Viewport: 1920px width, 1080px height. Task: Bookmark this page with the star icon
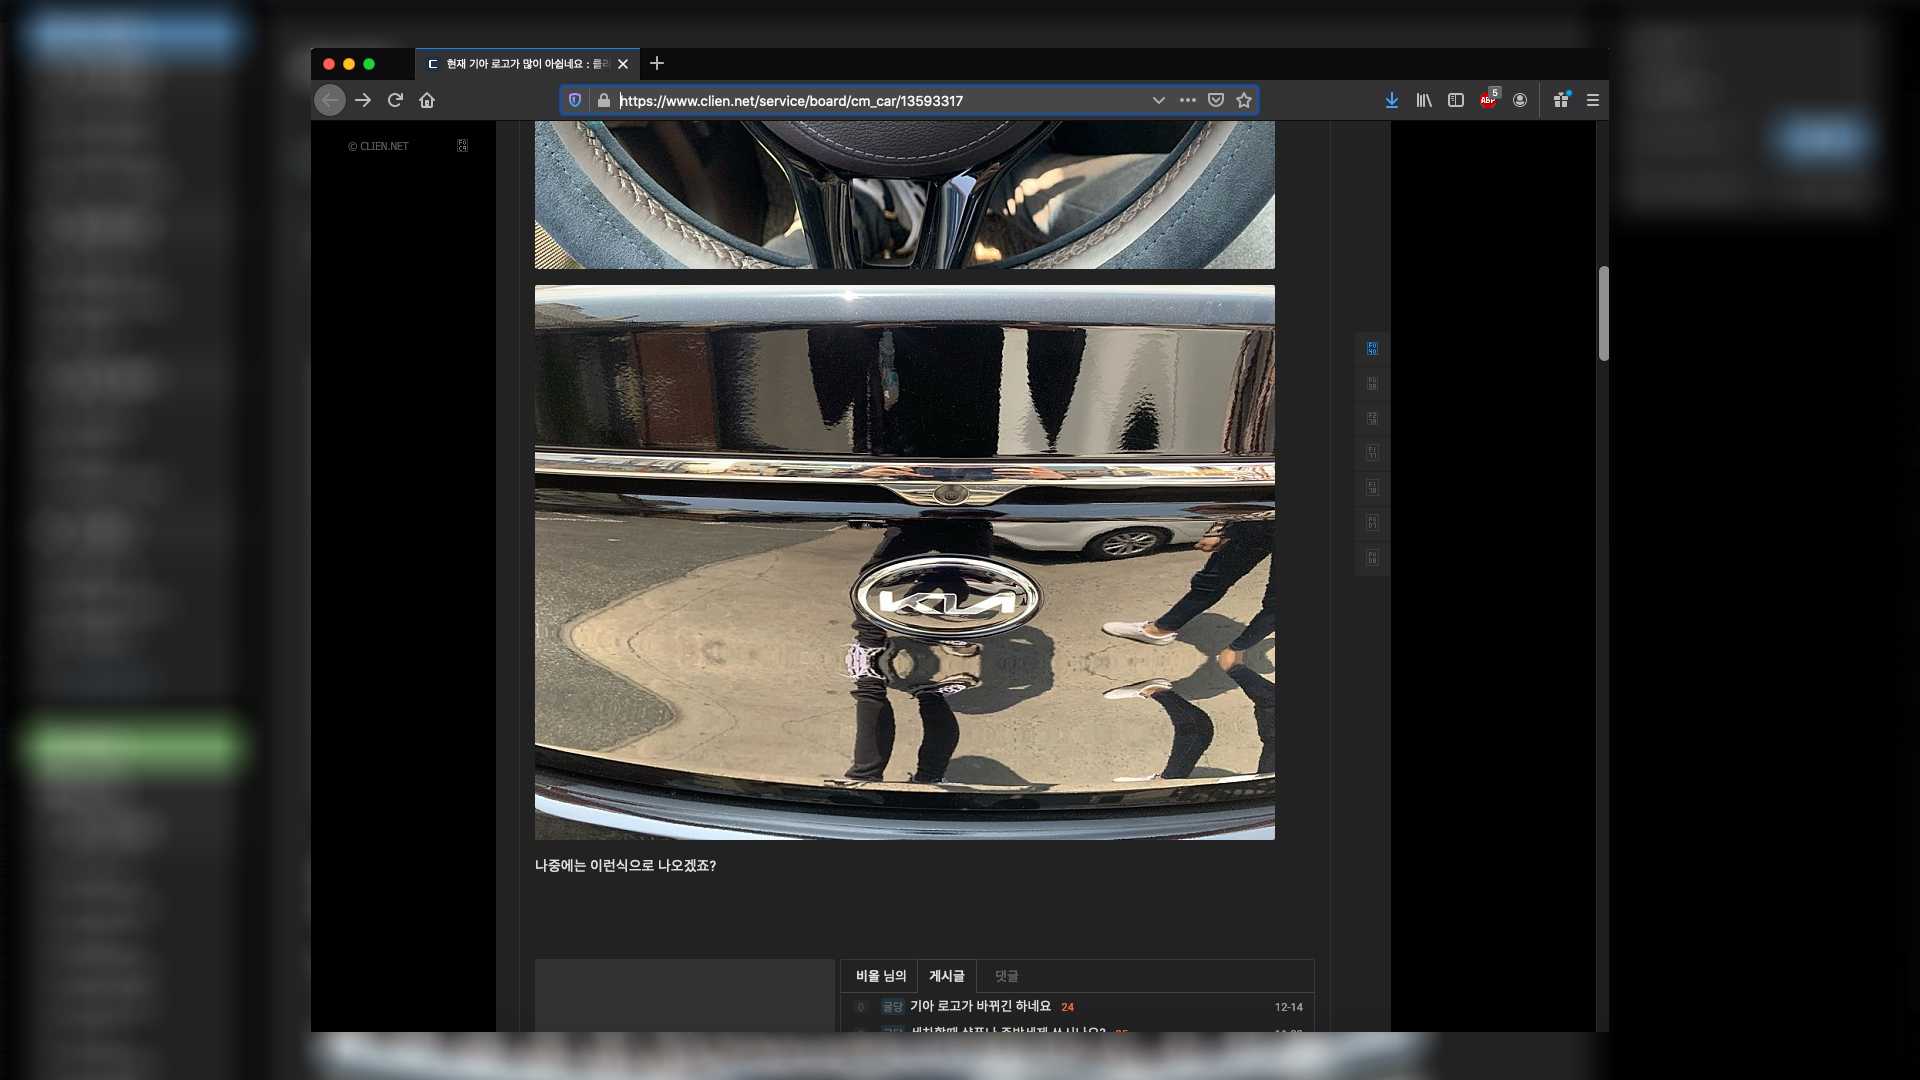1244,100
